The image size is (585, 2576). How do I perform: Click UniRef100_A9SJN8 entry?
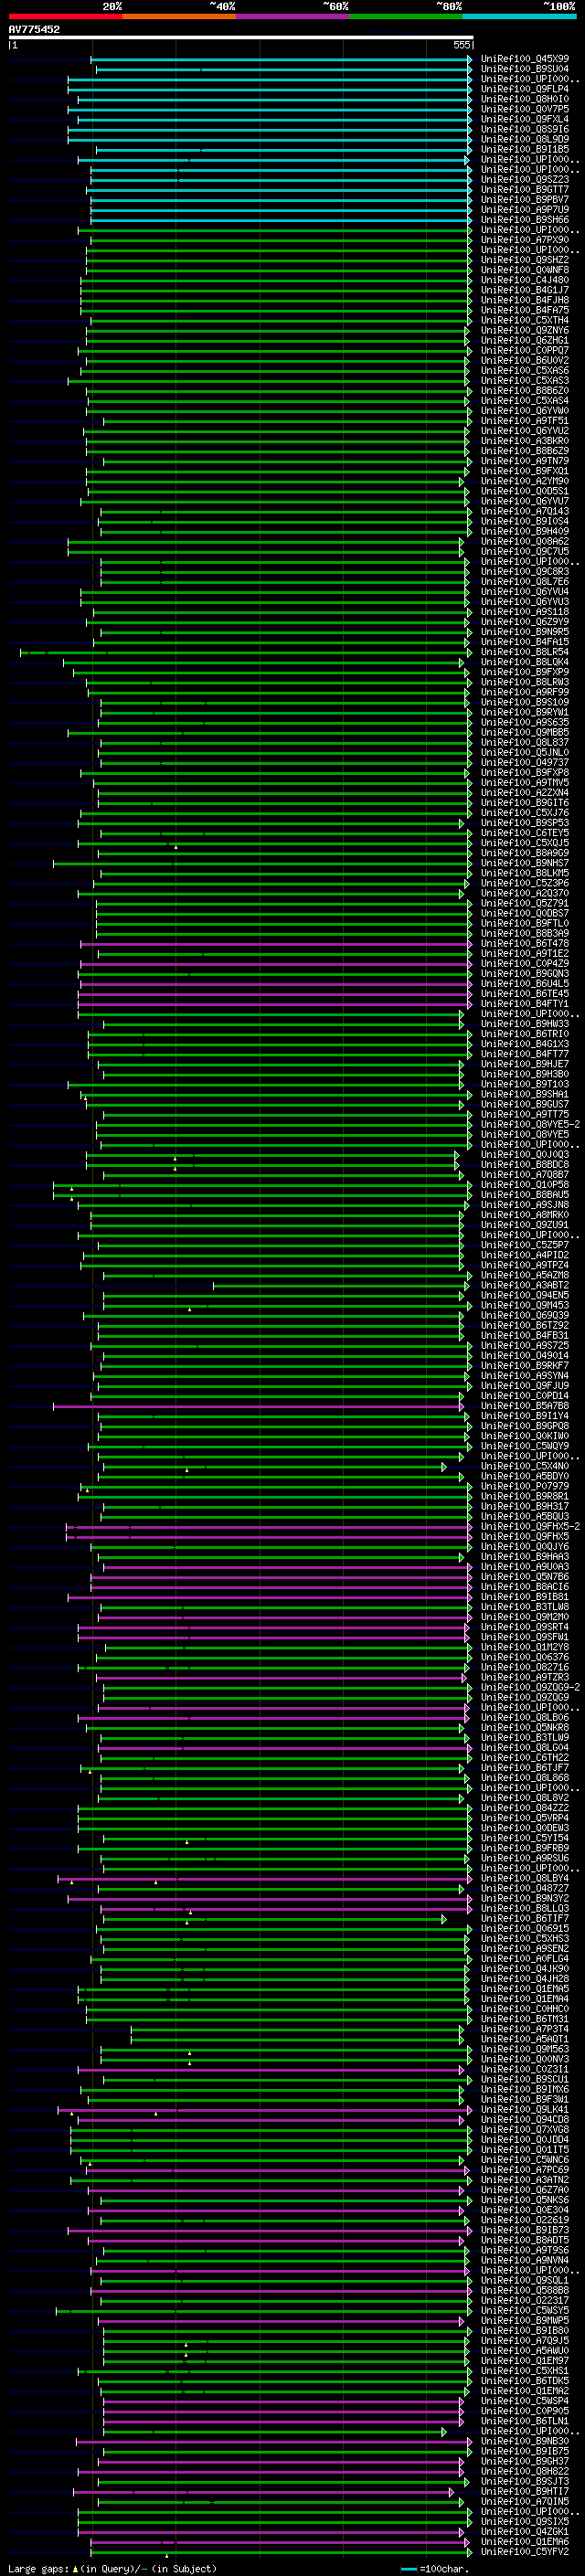pos(524,1205)
